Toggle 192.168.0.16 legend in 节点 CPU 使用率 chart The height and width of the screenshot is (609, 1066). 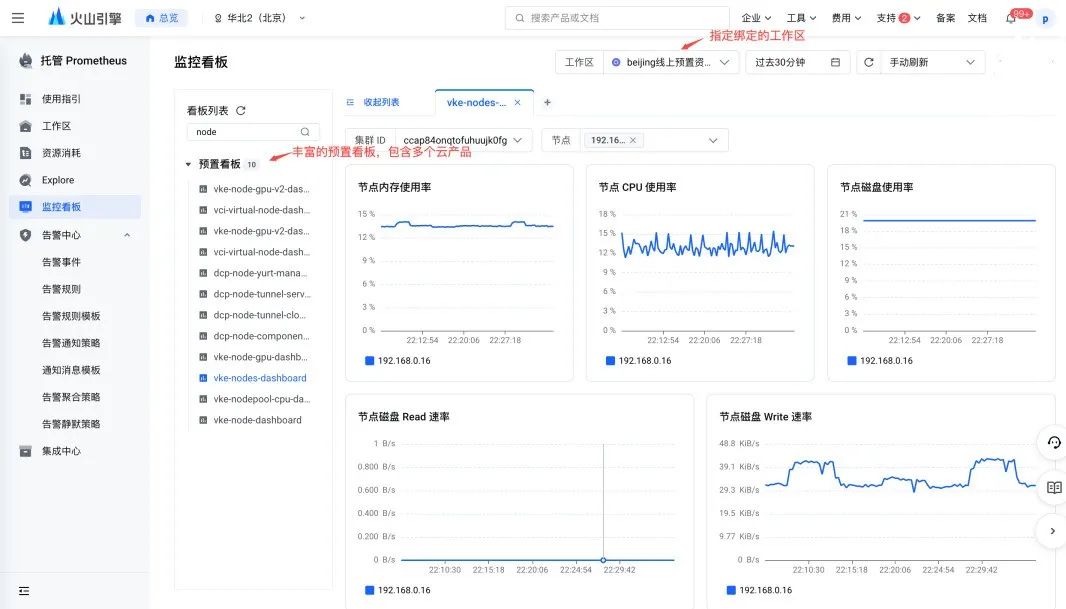coord(638,360)
